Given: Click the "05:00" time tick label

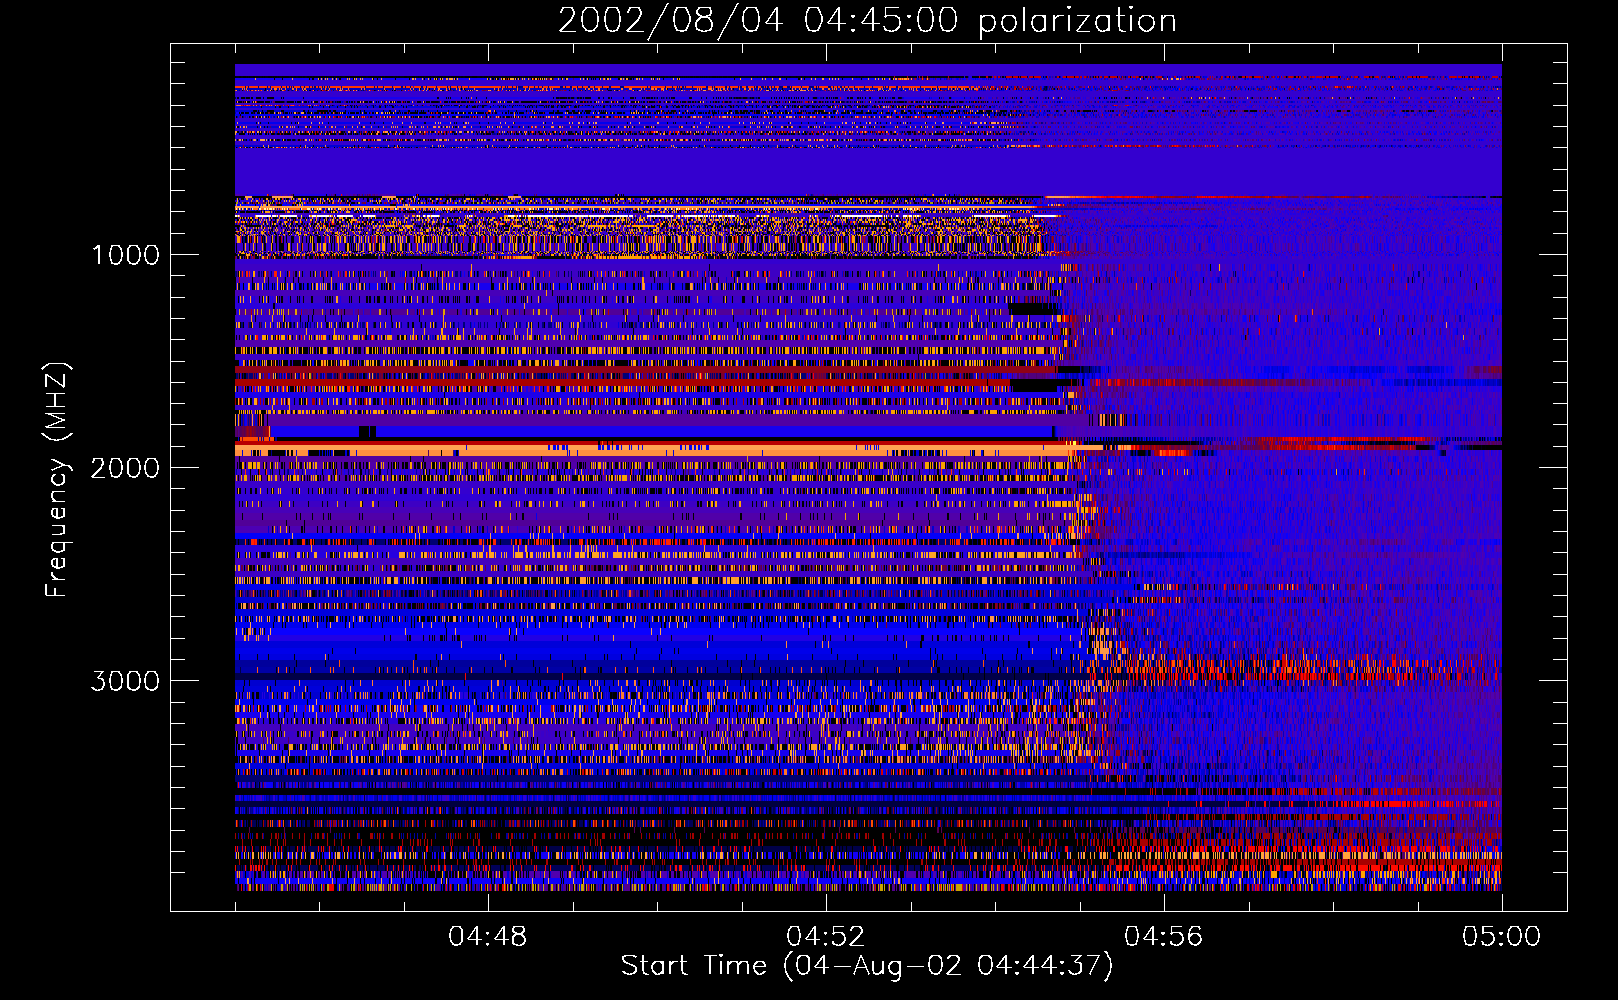Looking at the screenshot, I should (1501, 937).
